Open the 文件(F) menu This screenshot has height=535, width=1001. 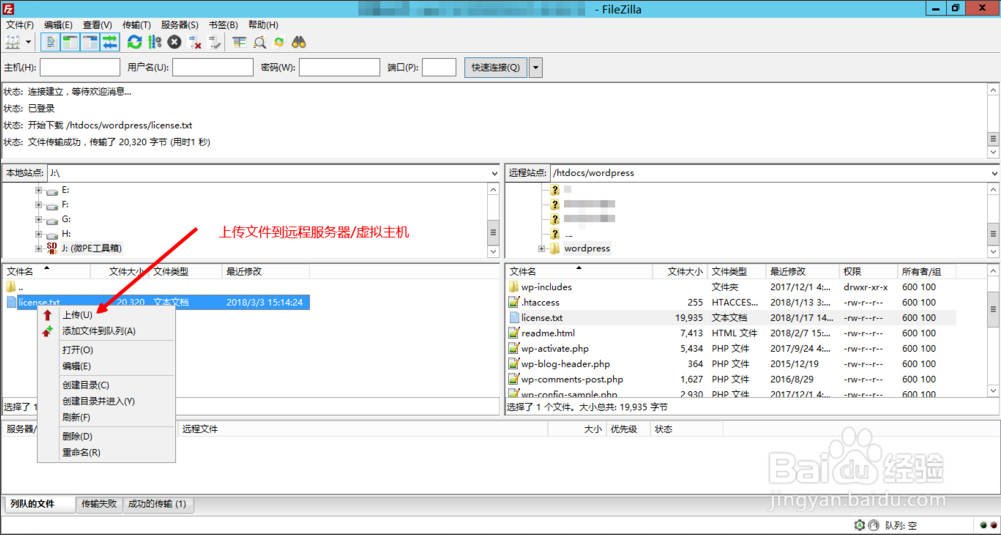pos(20,25)
